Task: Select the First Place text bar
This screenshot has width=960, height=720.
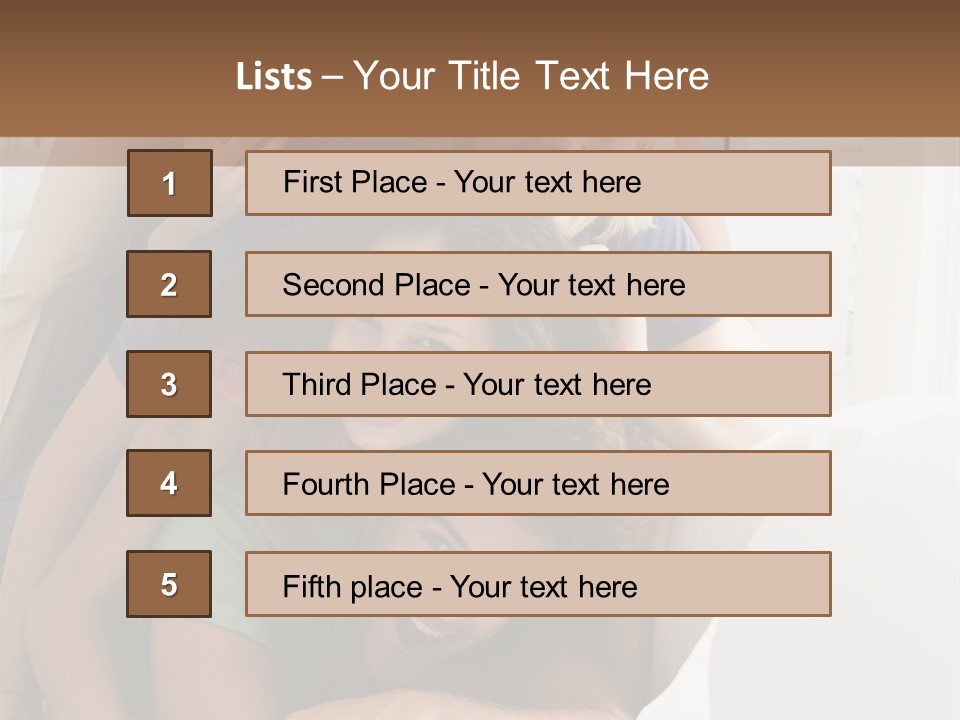Action: click(538, 183)
